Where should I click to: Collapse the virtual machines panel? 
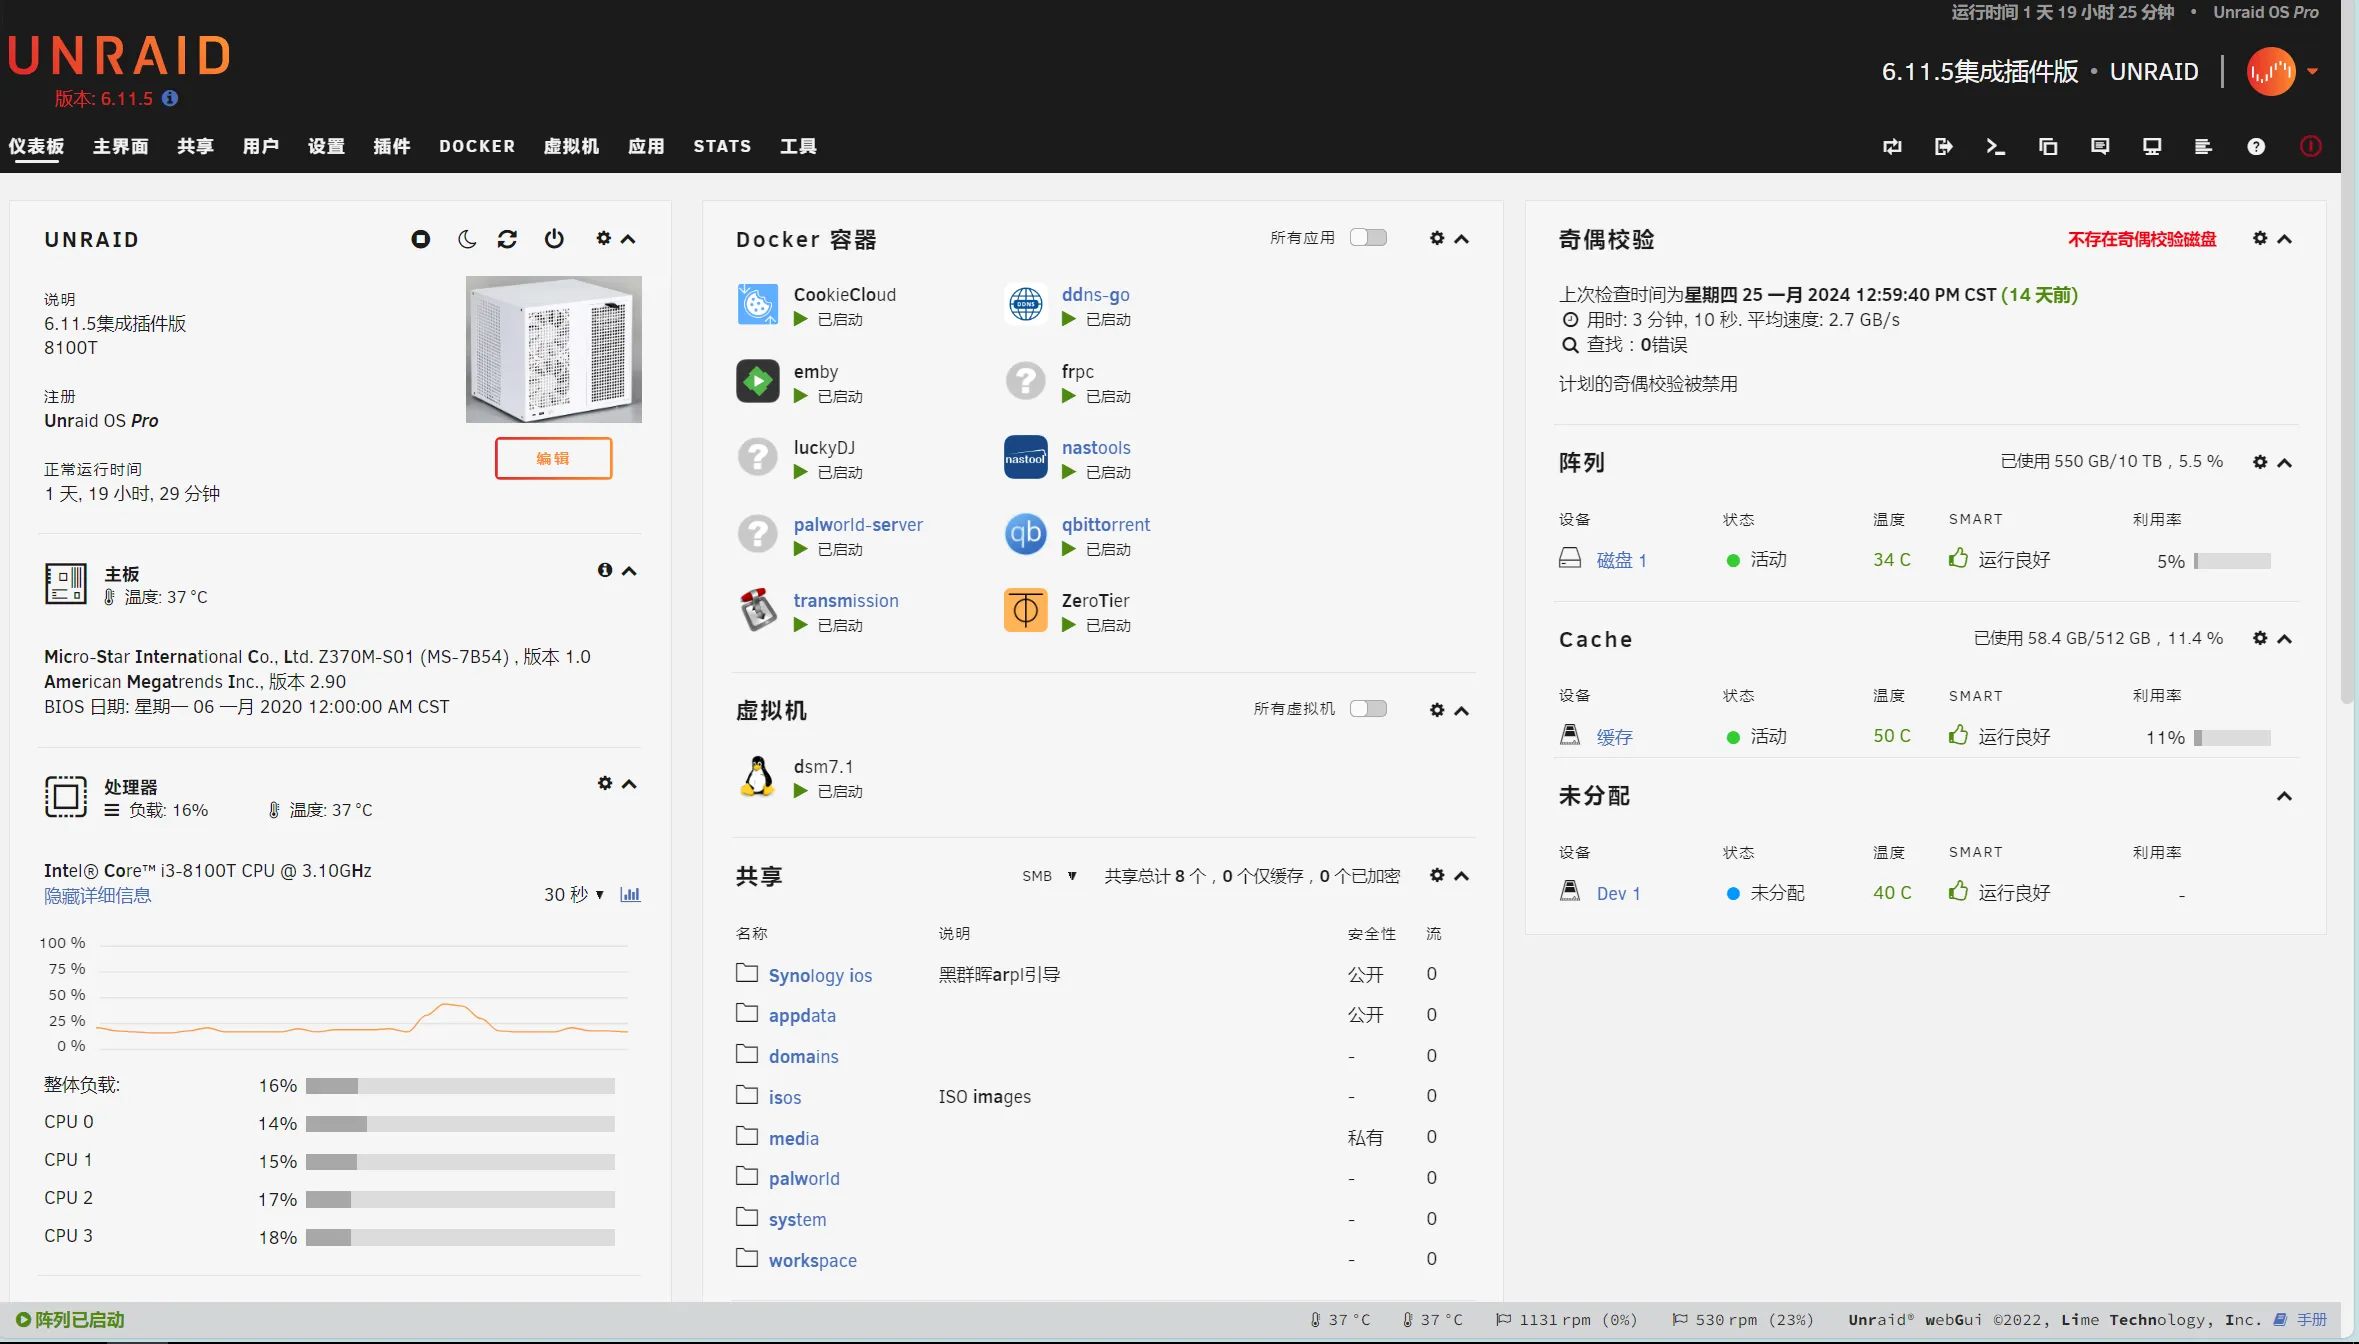(1462, 711)
